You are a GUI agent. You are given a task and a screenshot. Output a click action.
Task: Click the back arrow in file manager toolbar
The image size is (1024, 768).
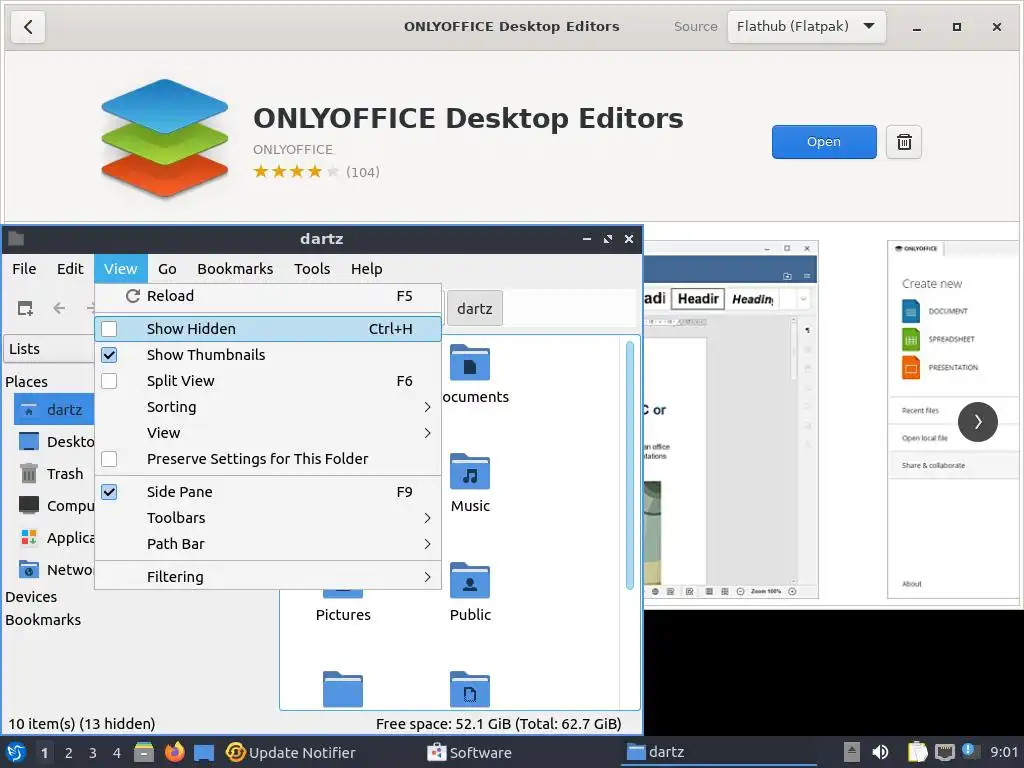pyautogui.click(x=59, y=308)
